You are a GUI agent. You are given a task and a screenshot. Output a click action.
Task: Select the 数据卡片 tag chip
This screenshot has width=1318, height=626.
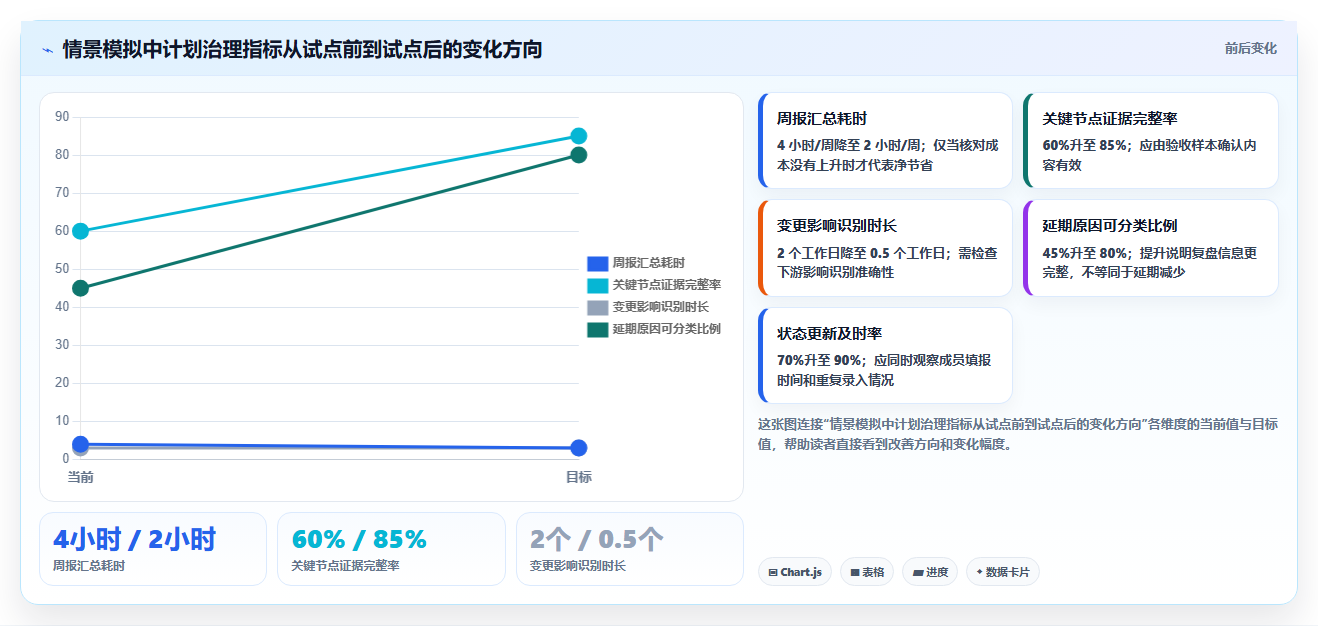(x=1003, y=572)
